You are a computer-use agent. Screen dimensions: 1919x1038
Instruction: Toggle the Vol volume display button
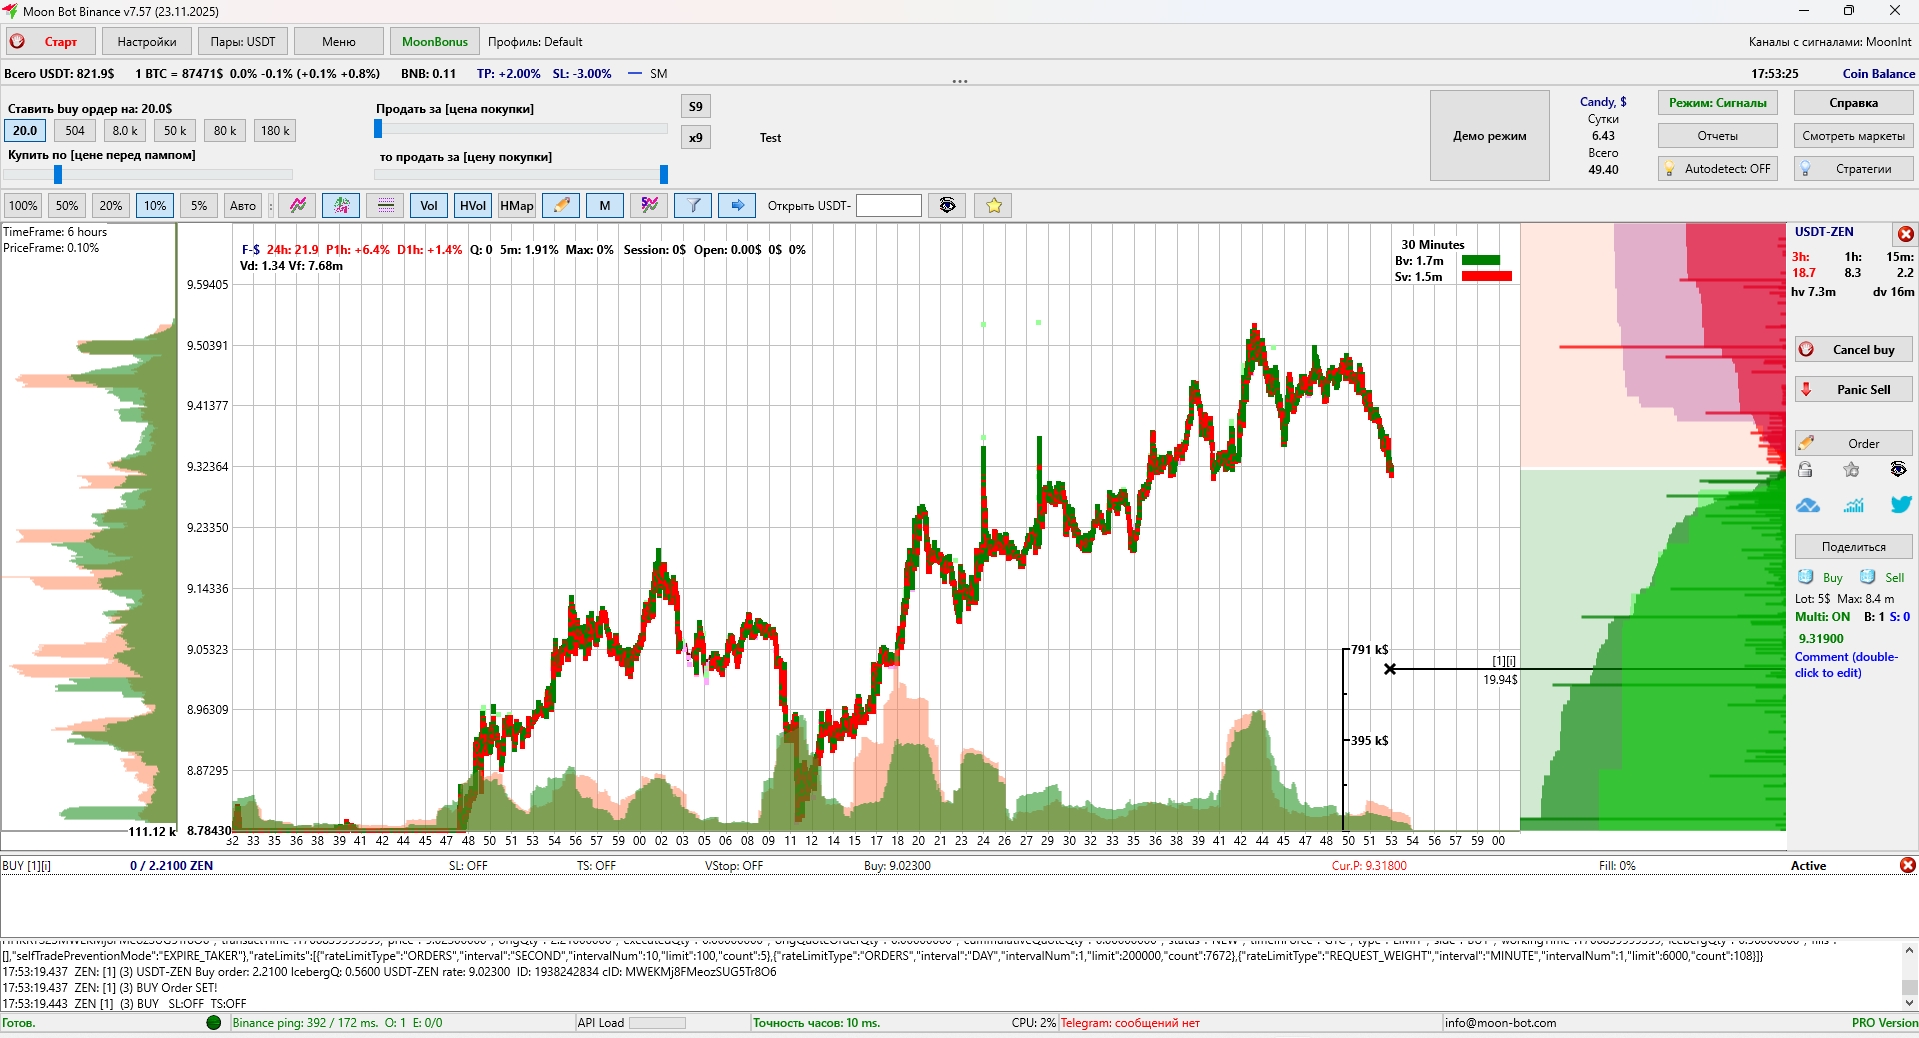click(429, 206)
